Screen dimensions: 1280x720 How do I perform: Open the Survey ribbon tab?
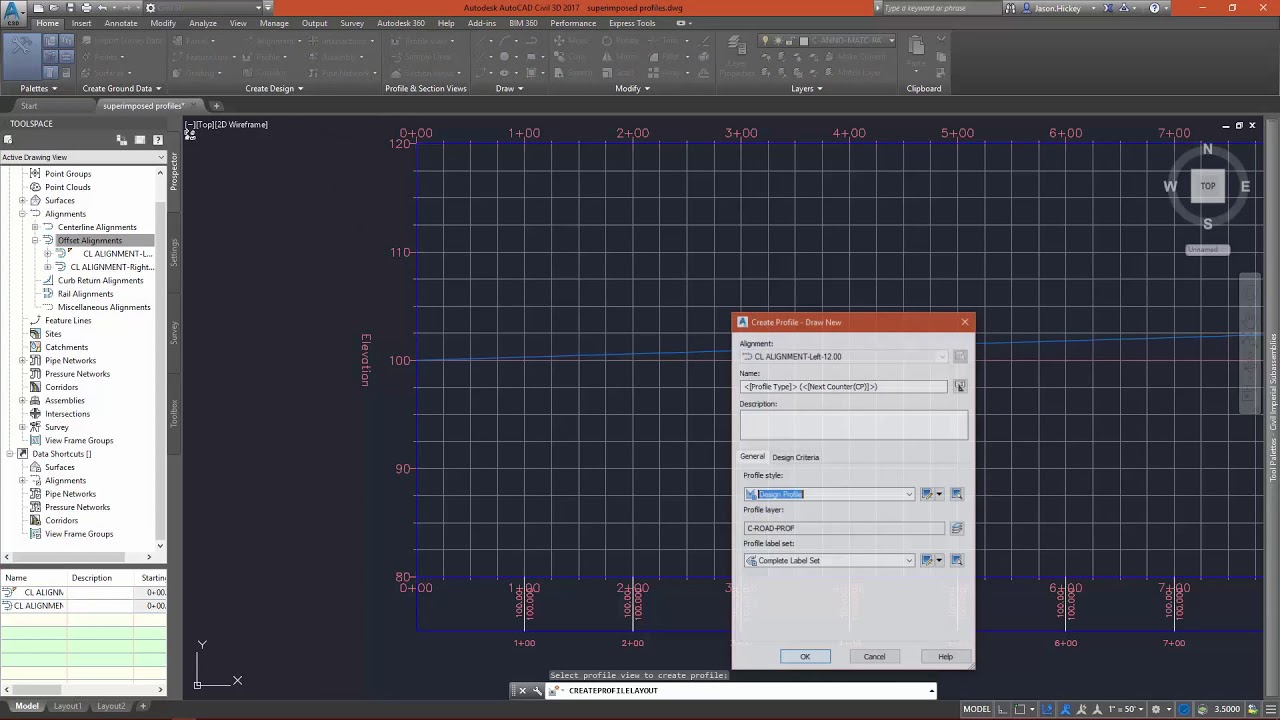(352, 23)
